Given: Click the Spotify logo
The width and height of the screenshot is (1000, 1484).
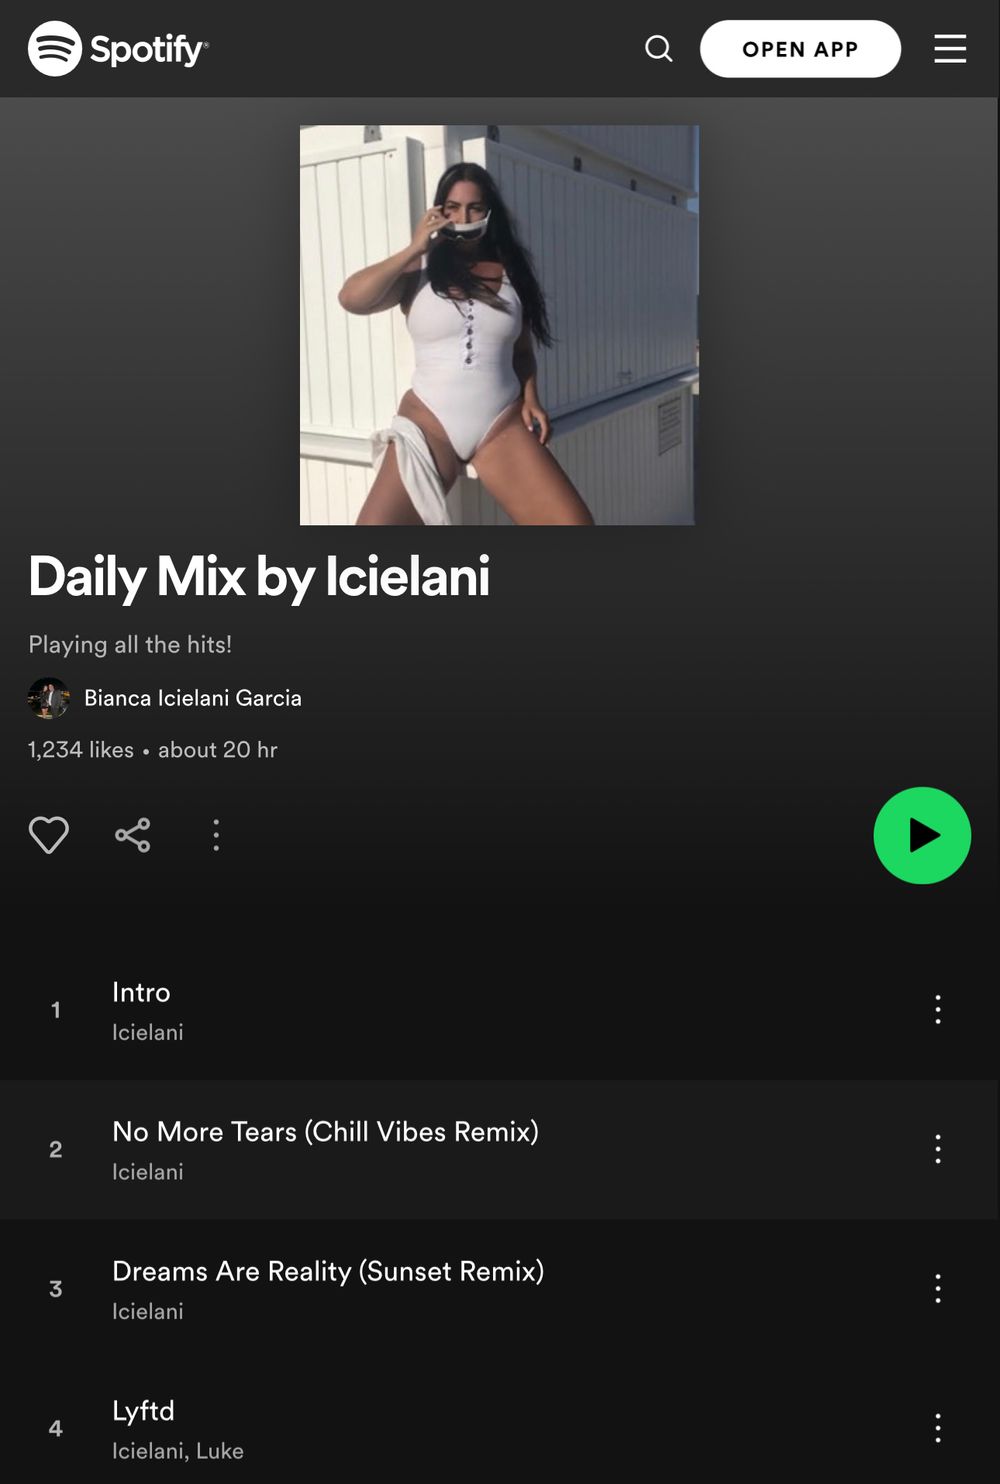Looking at the screenshot, I should [x=118, y=48].
